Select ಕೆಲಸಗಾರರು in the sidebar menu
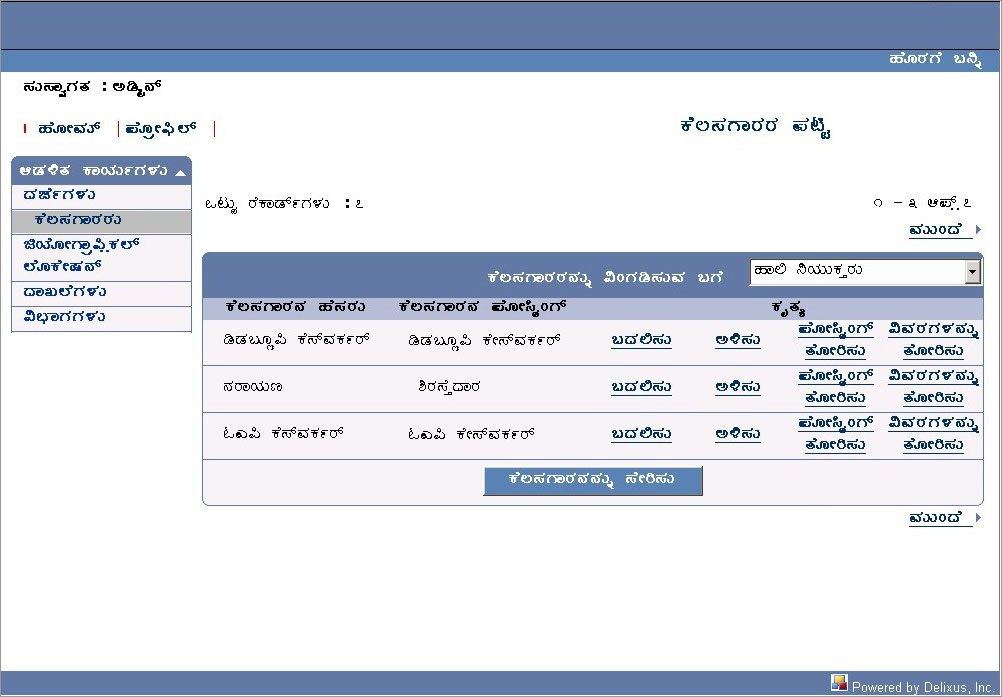Viewport: 1002px width, 697px height. [x=78, y=220]
